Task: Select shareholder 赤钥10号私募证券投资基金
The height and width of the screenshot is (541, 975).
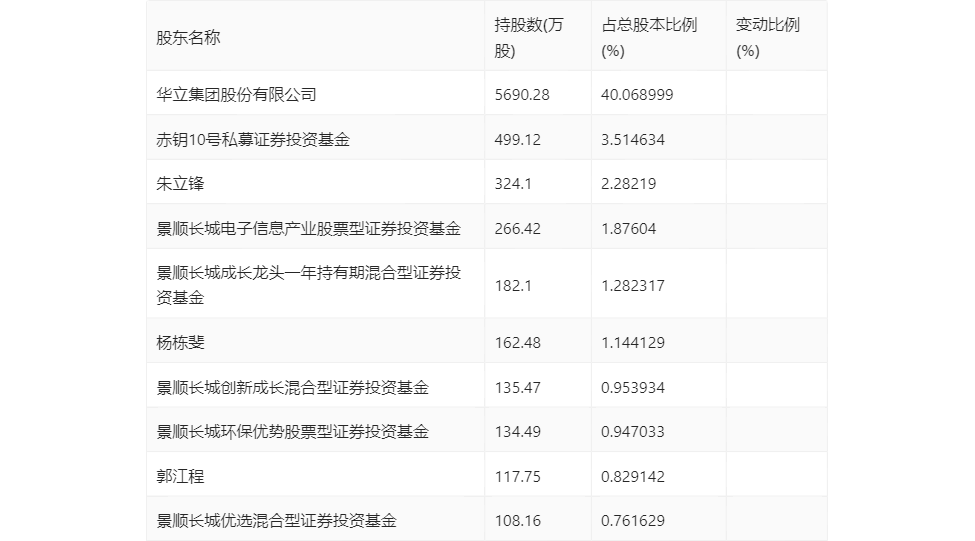Action: coord(253,139)
